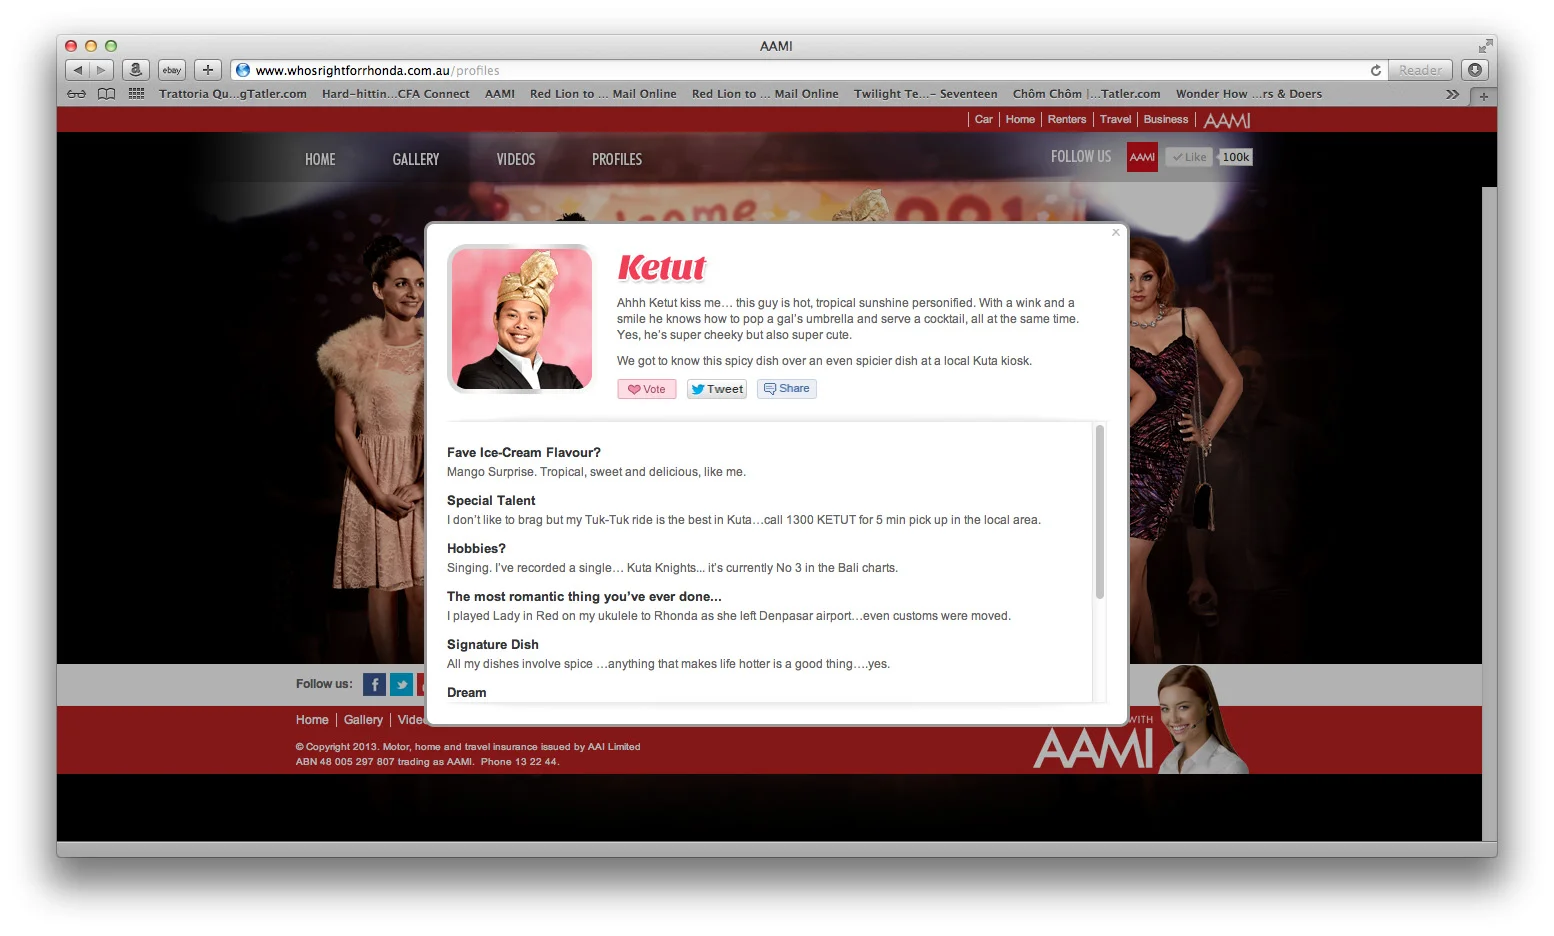
Task: Open Trattoria Qu...gTatler.com bookmark
Action: [233, 94]
